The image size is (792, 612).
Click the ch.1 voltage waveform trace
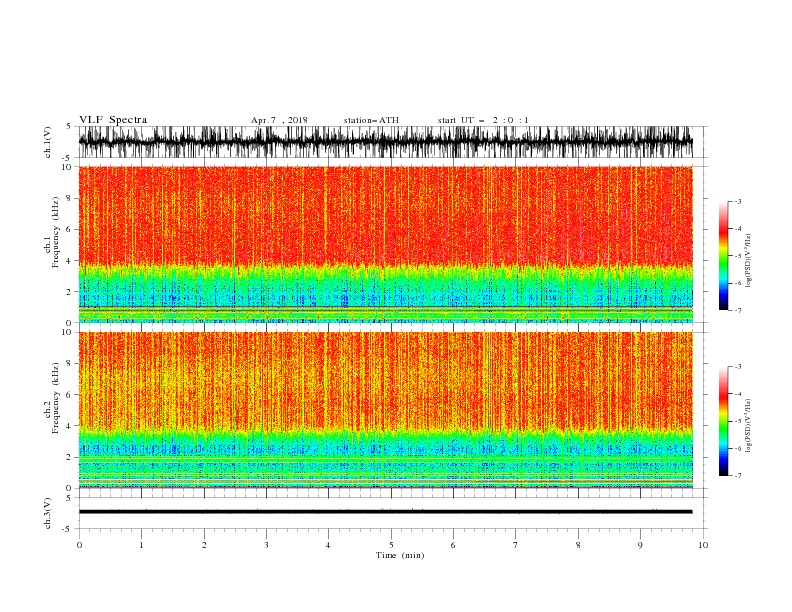click(385, 142)
